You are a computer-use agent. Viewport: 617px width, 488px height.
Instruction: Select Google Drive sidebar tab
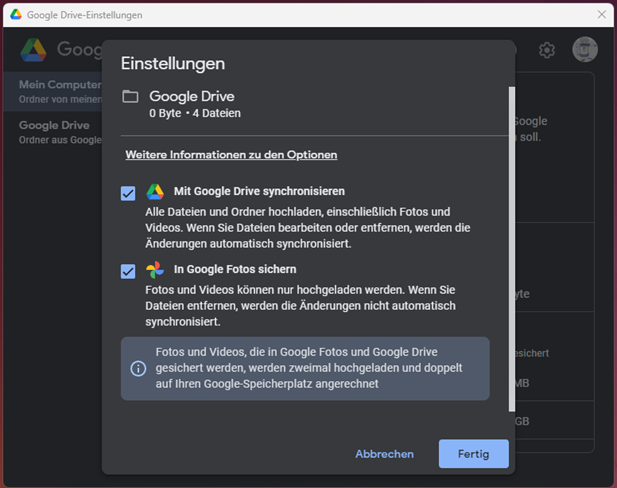(x=53, y=132)
